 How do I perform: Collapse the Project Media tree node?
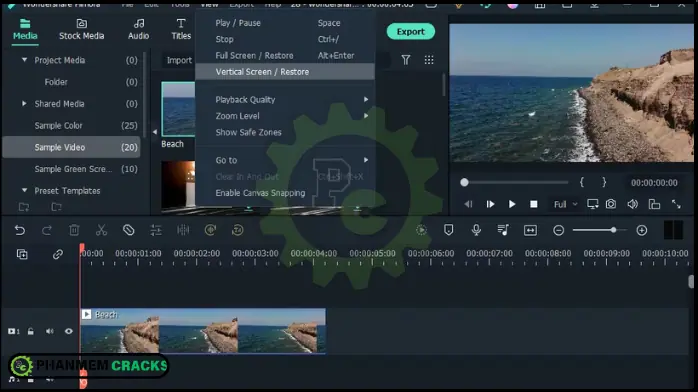(24, 60)
